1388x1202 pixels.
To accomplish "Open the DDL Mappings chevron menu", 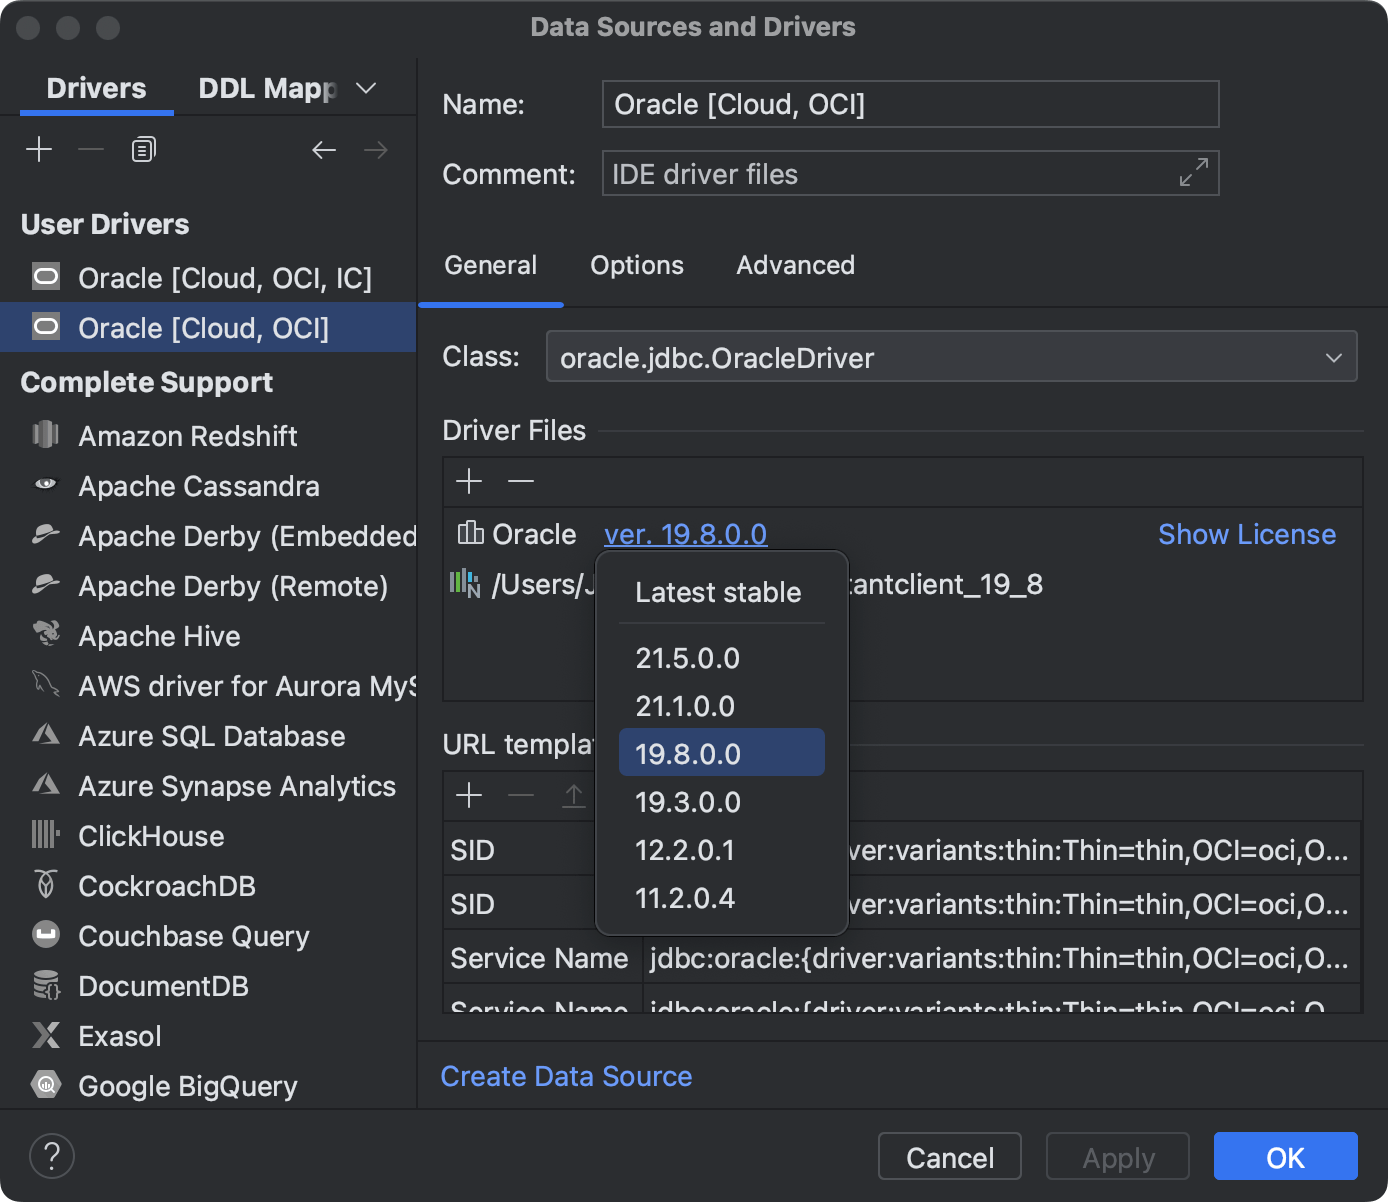I will point(366,88).
